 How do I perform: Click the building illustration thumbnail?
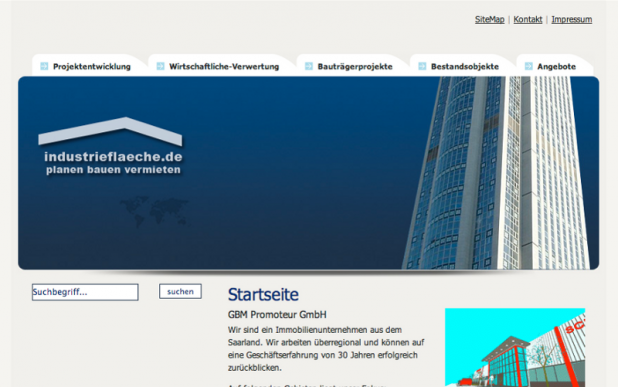(515, 347)
